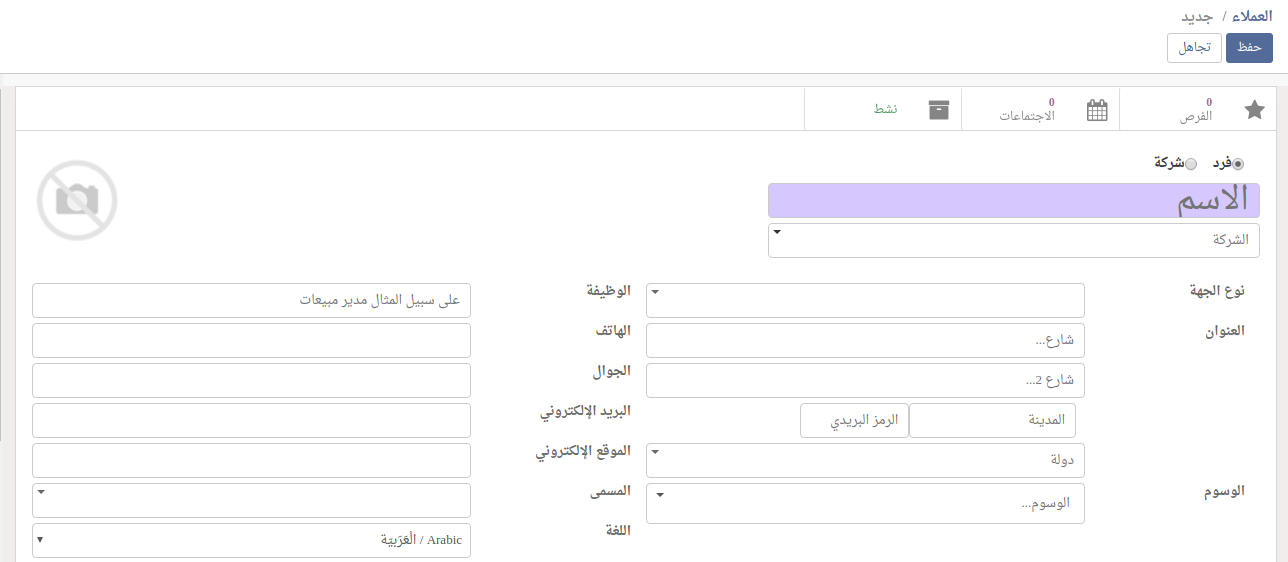Expand the الشركة company dropdown
Screen dimensions: 1288x562
coord(1013,240)
